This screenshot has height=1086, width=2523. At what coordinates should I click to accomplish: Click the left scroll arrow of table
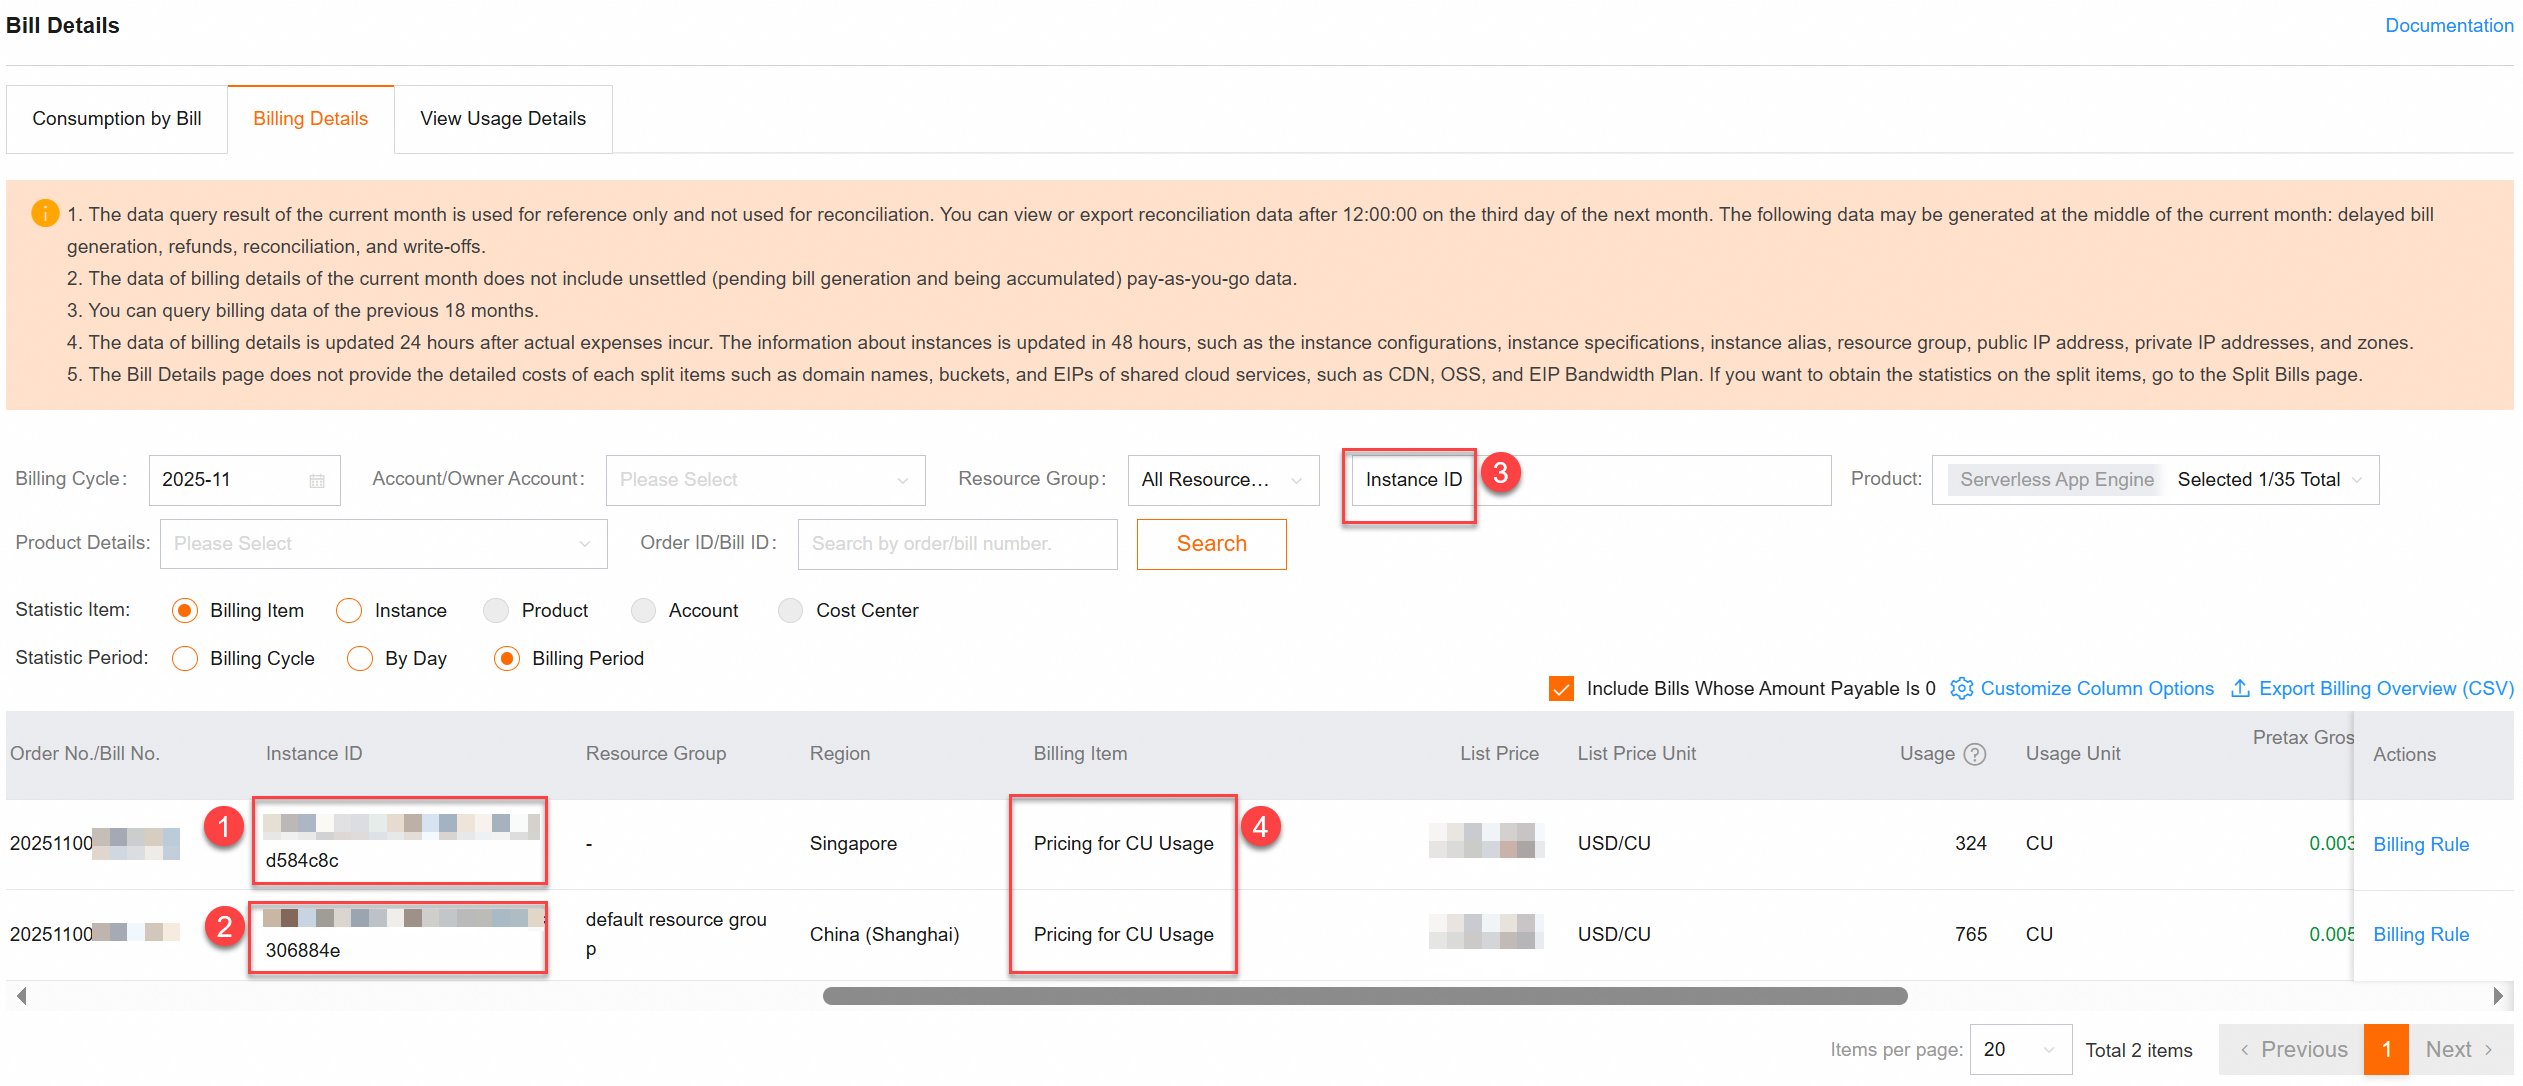(x=21, y=996)
